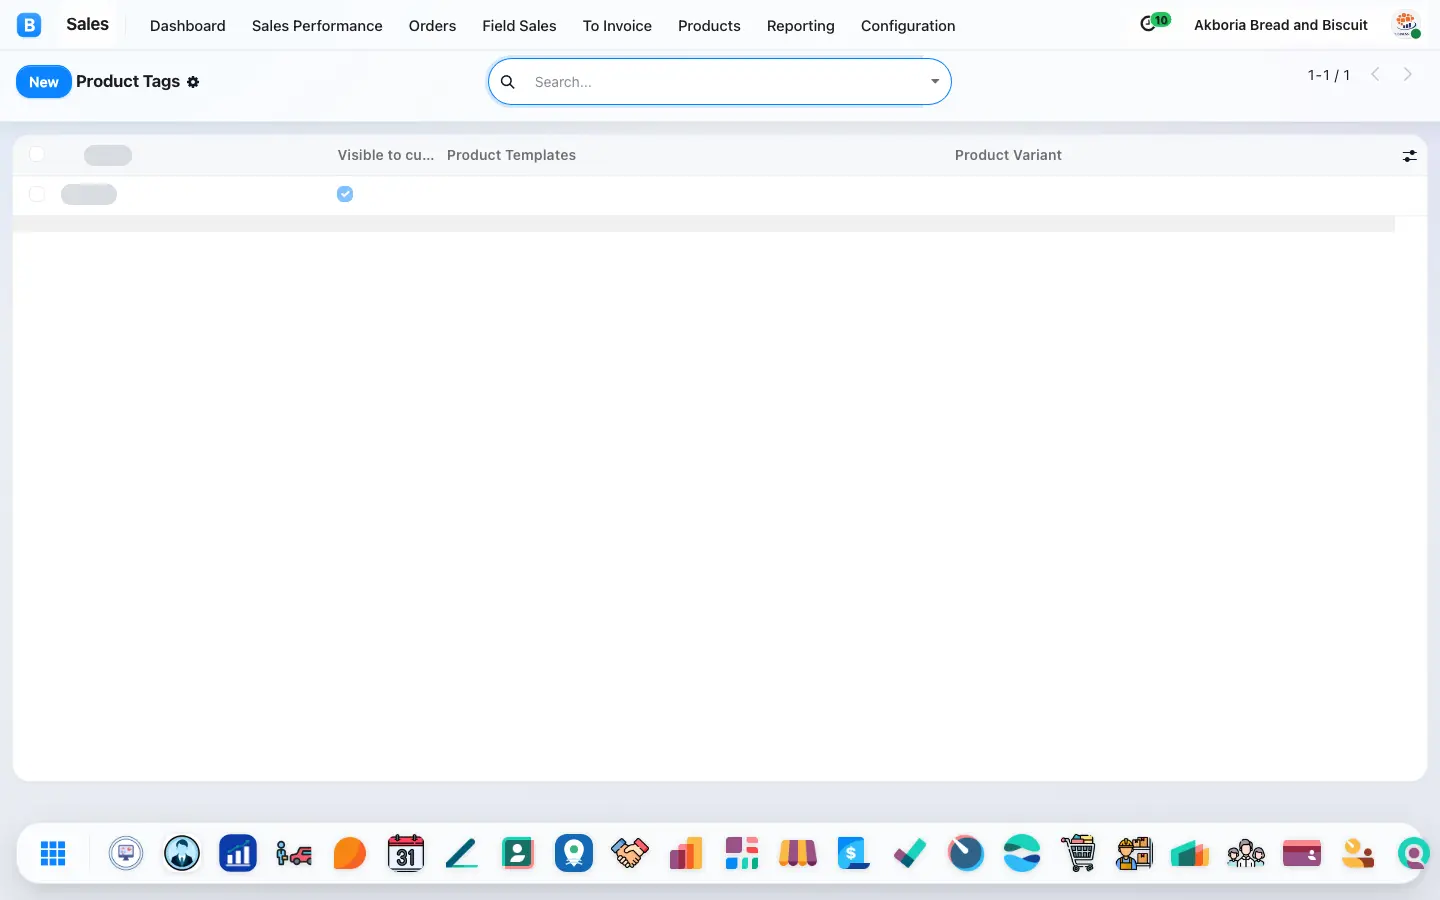
Task: Open the teal contacts app icon
Action: (518, 853)
